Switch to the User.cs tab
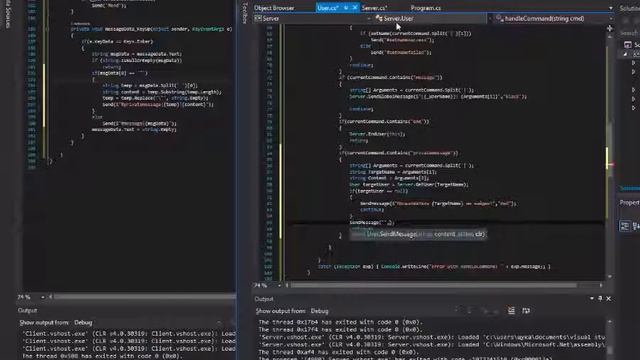The height and width of the screenshot is (360, 640). tap(328, 8)
